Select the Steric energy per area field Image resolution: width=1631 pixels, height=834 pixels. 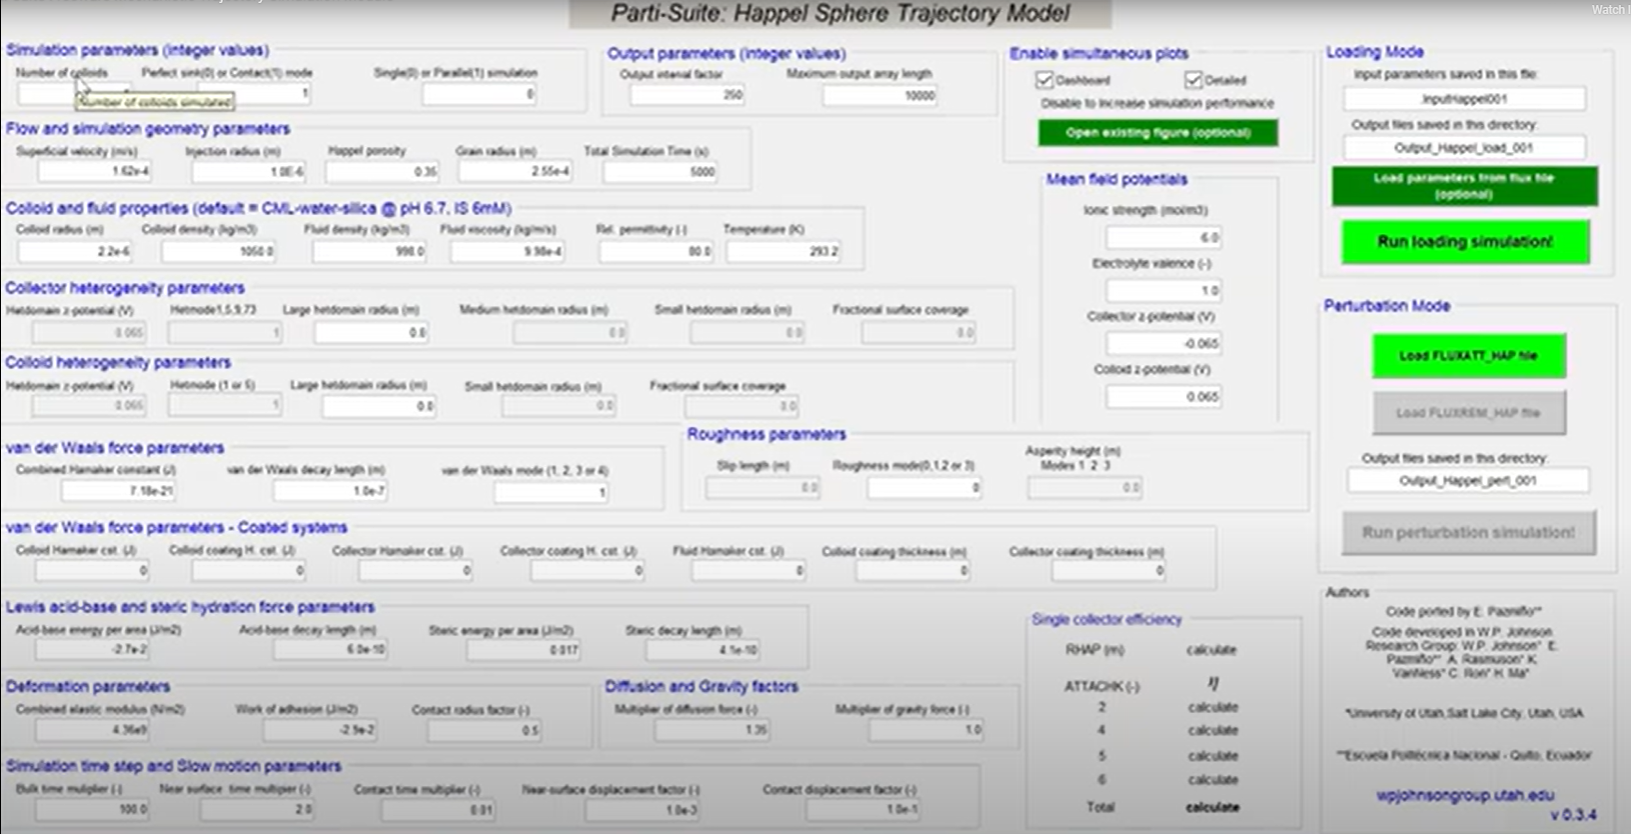pos(524,650)
